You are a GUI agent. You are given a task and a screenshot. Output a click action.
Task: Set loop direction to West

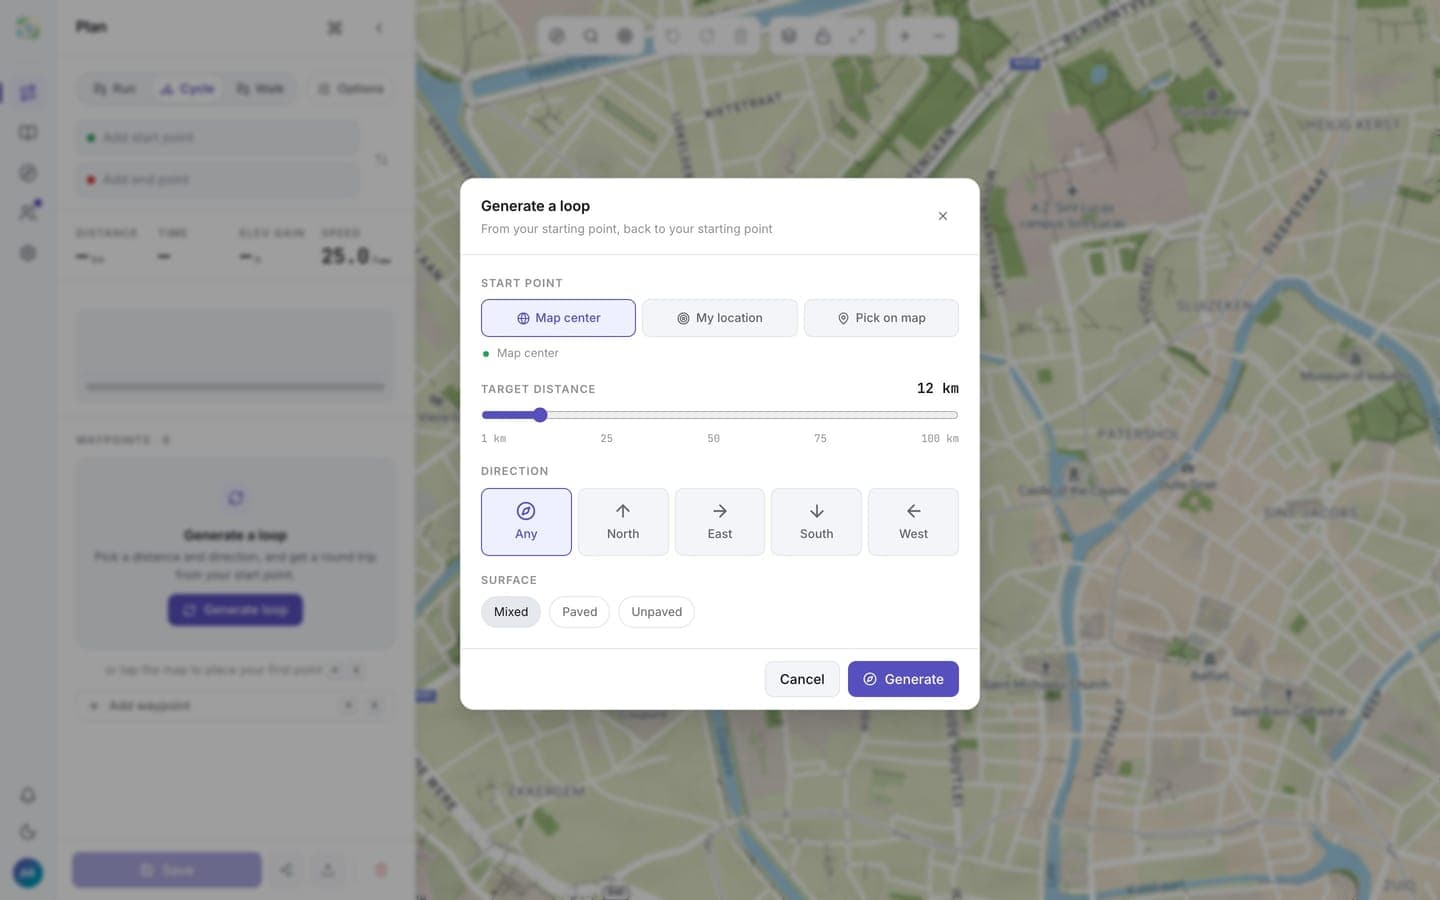pos(913,522)
